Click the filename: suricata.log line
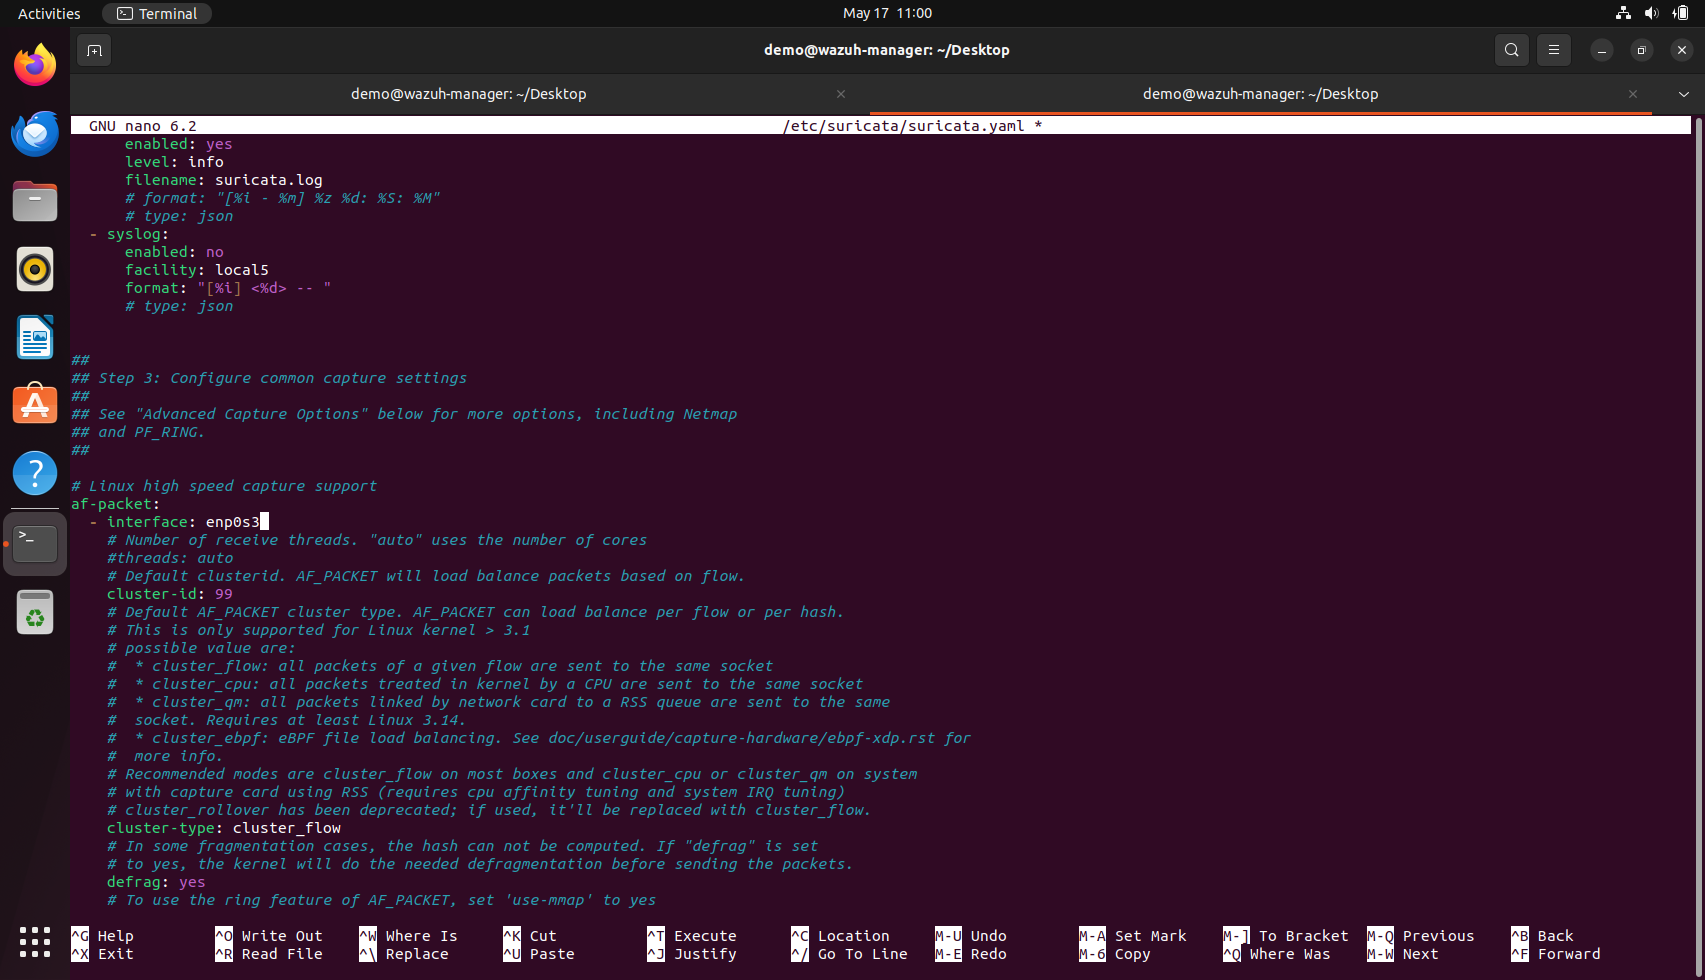The height and width of the screenshot is (980, 1705). click(x=224, y=180)
